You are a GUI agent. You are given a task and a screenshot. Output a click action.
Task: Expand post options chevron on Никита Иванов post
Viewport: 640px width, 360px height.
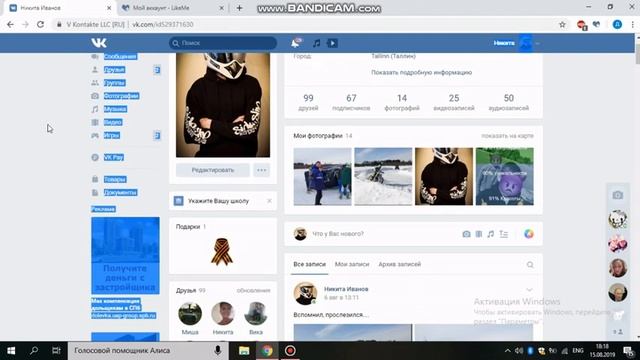pos(529,290)
